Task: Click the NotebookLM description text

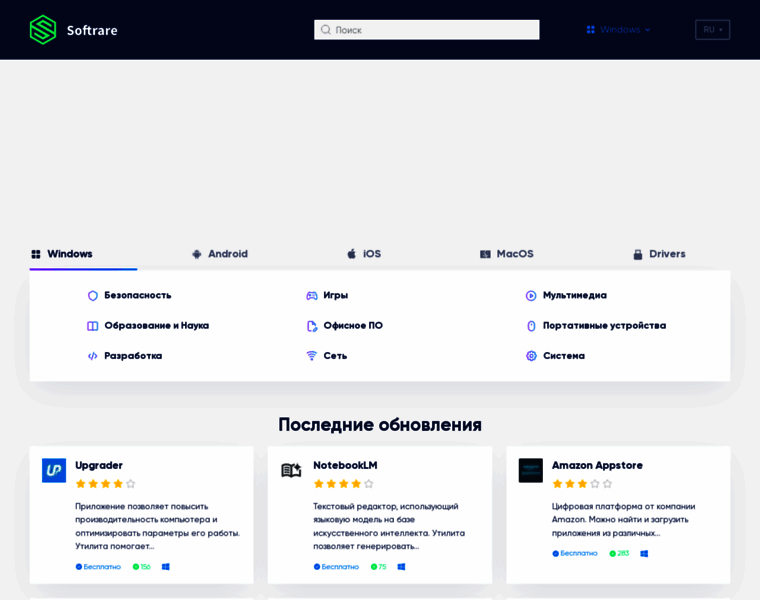Action: (389, 526)
